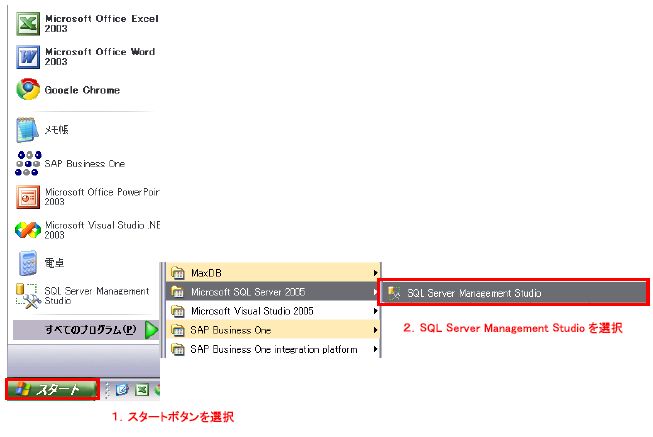Launch Microsoft Visual Studio .NET 2003 icon
Image resolution: width=653 pixels, height=437 pixels.
click(x=28, y=230)
